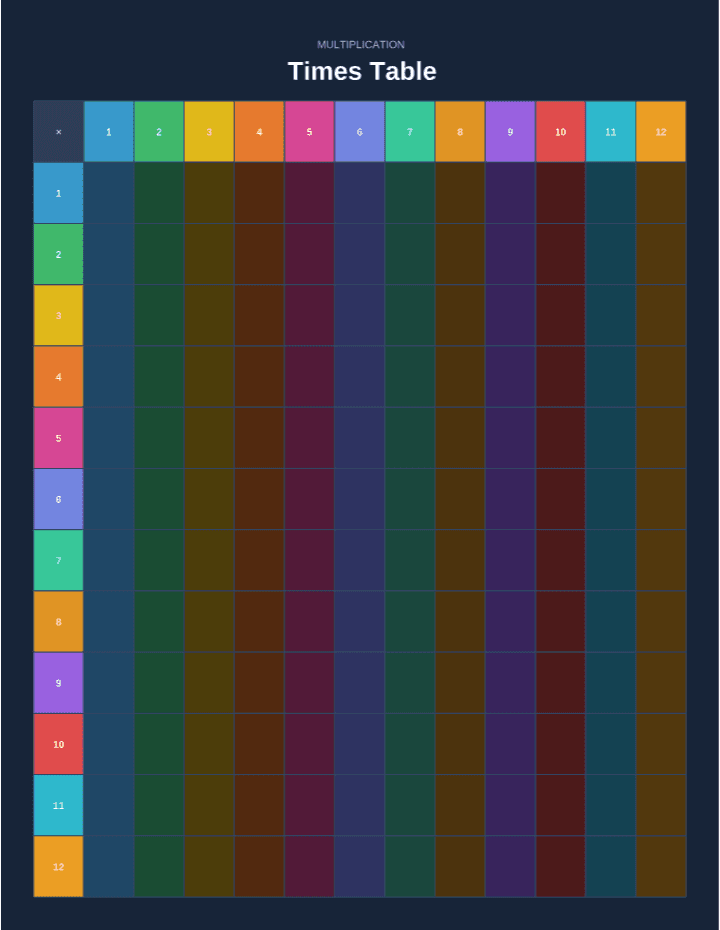Select the orange-gold column header 12

(661, 132)
